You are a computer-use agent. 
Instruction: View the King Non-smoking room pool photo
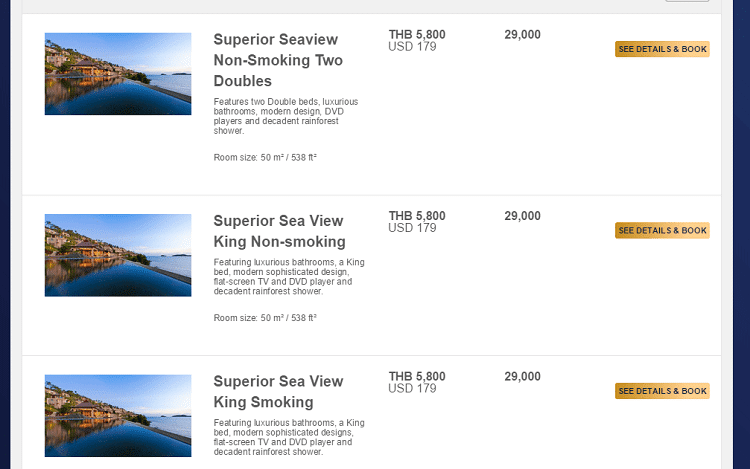[x=118, y=255]
